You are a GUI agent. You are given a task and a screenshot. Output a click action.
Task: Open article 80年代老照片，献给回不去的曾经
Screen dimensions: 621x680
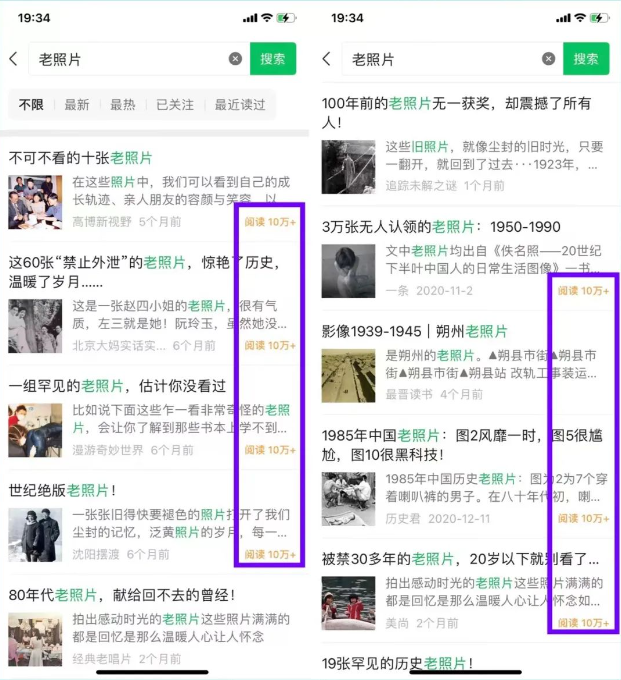[122, 595]
